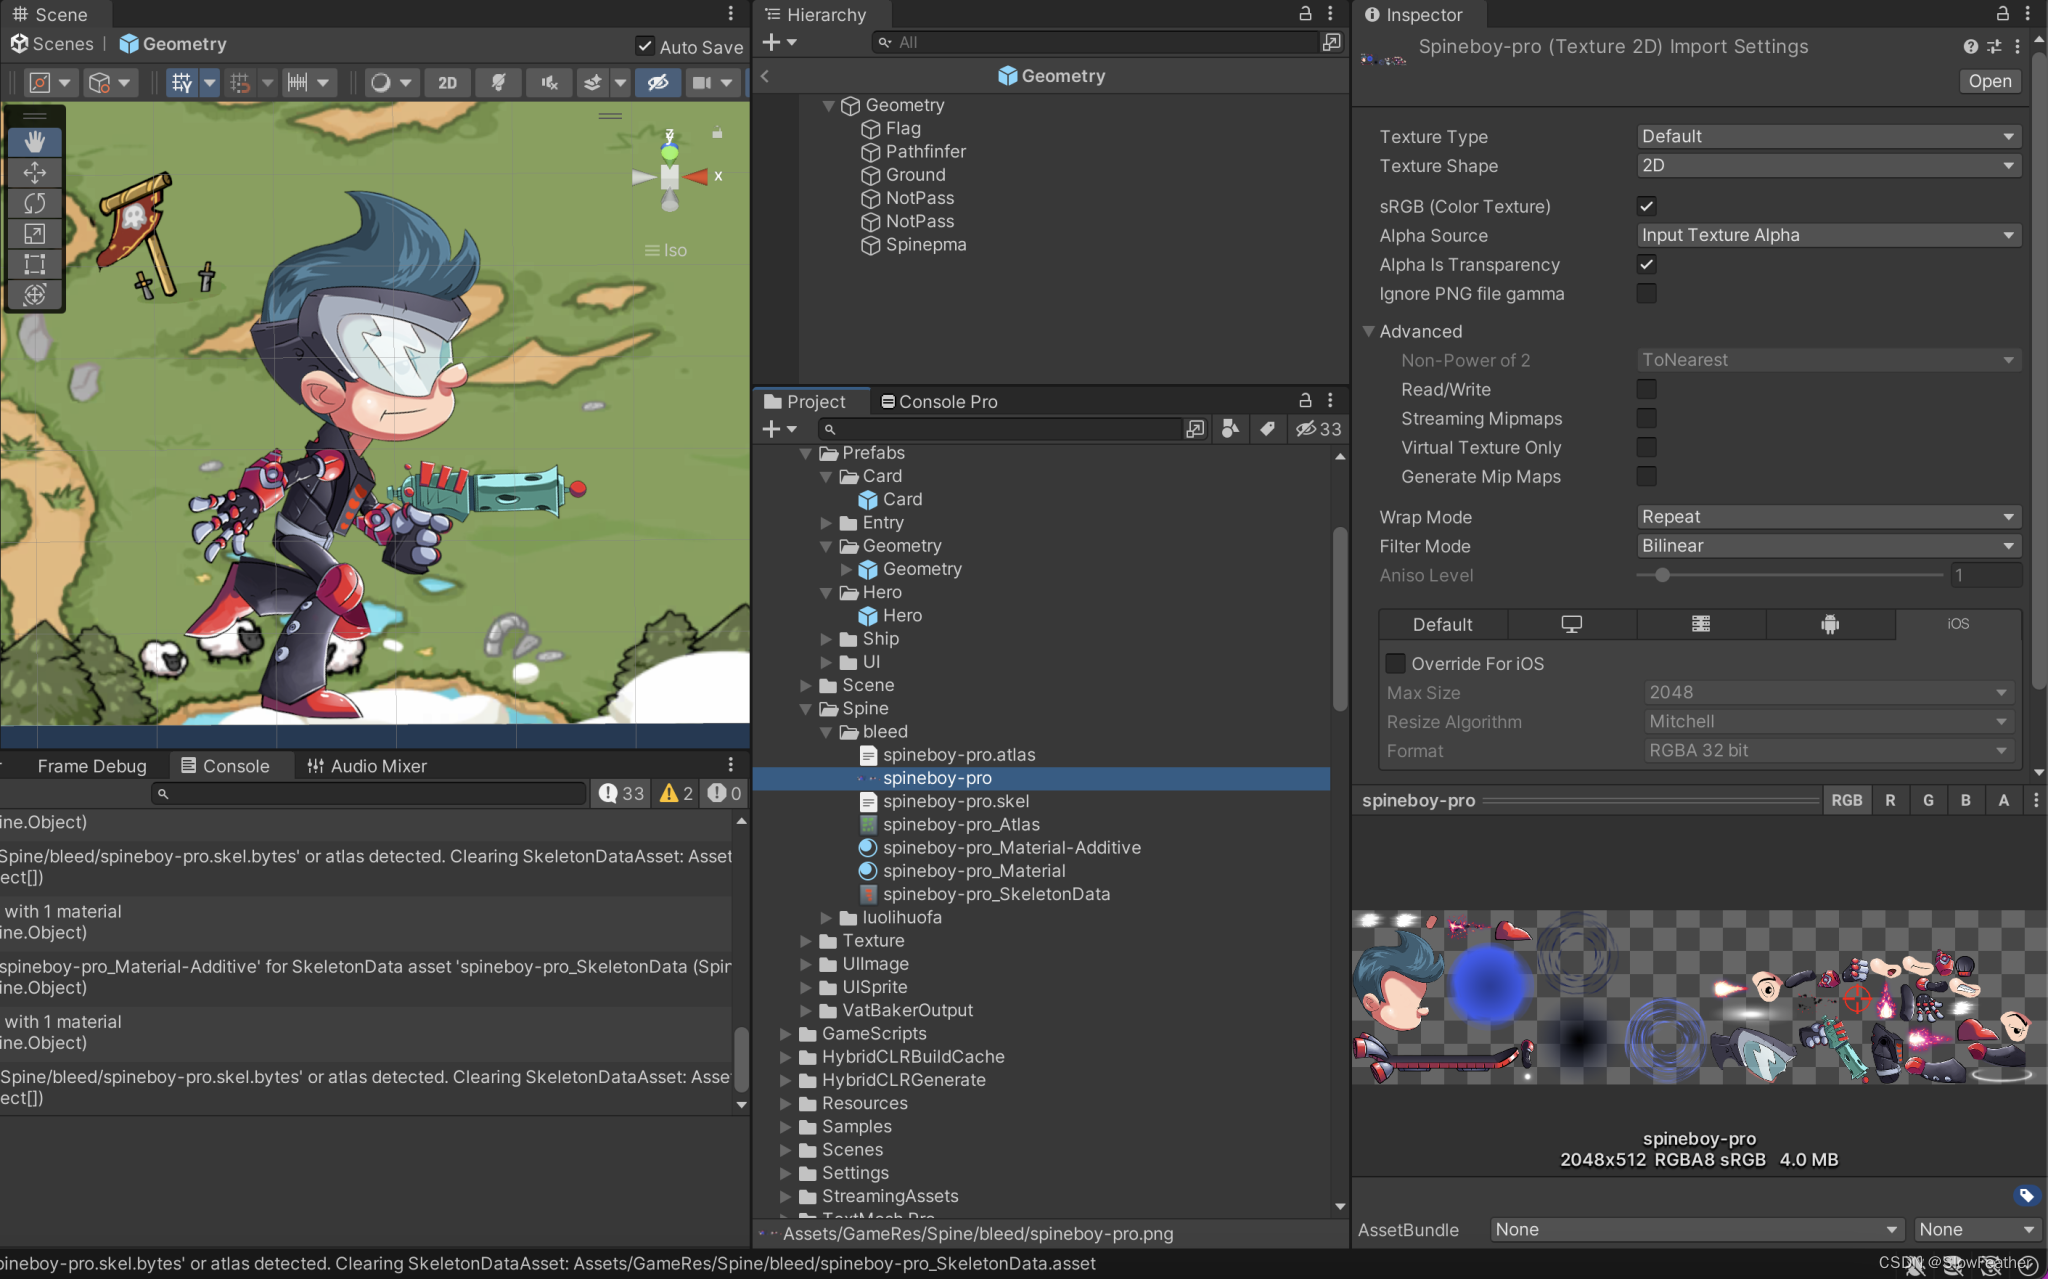Image resolution: width=2048 pixels, height=1279 pixels.
Task: Collapse the bleed folder in the Project panel
Action: point(826,731)
